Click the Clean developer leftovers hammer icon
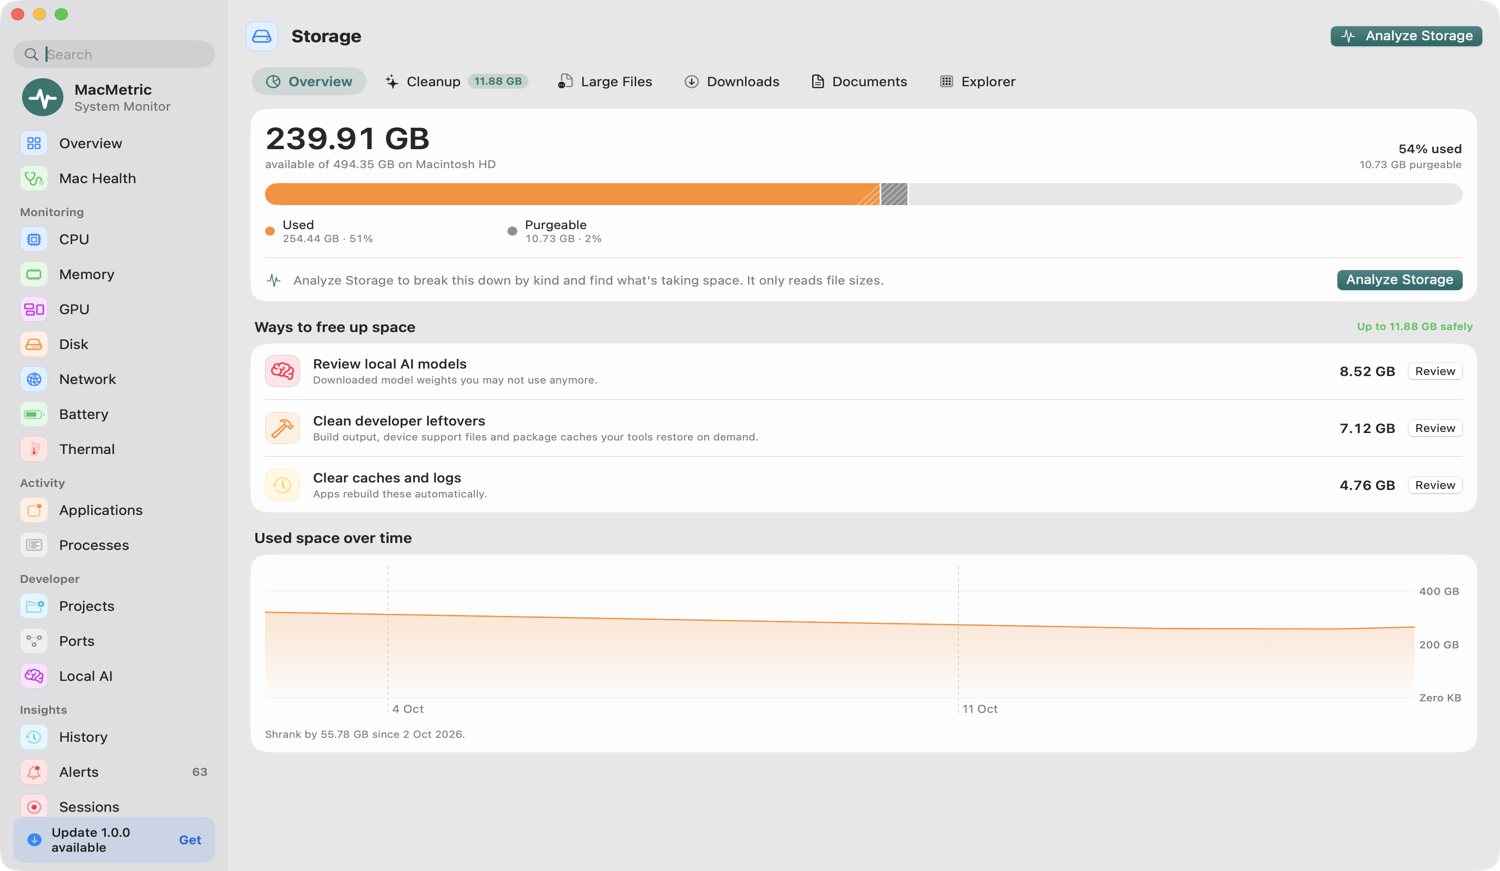1500x871 pixels. (282, 428)
